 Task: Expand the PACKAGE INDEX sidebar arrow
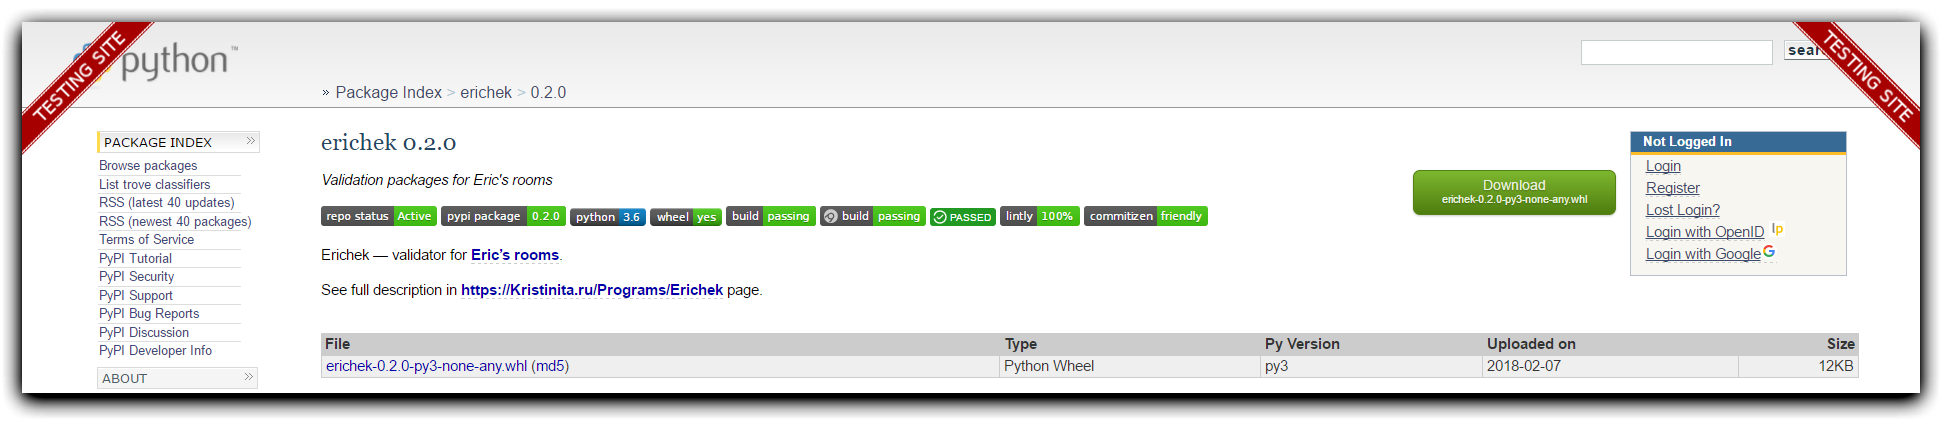250,141
